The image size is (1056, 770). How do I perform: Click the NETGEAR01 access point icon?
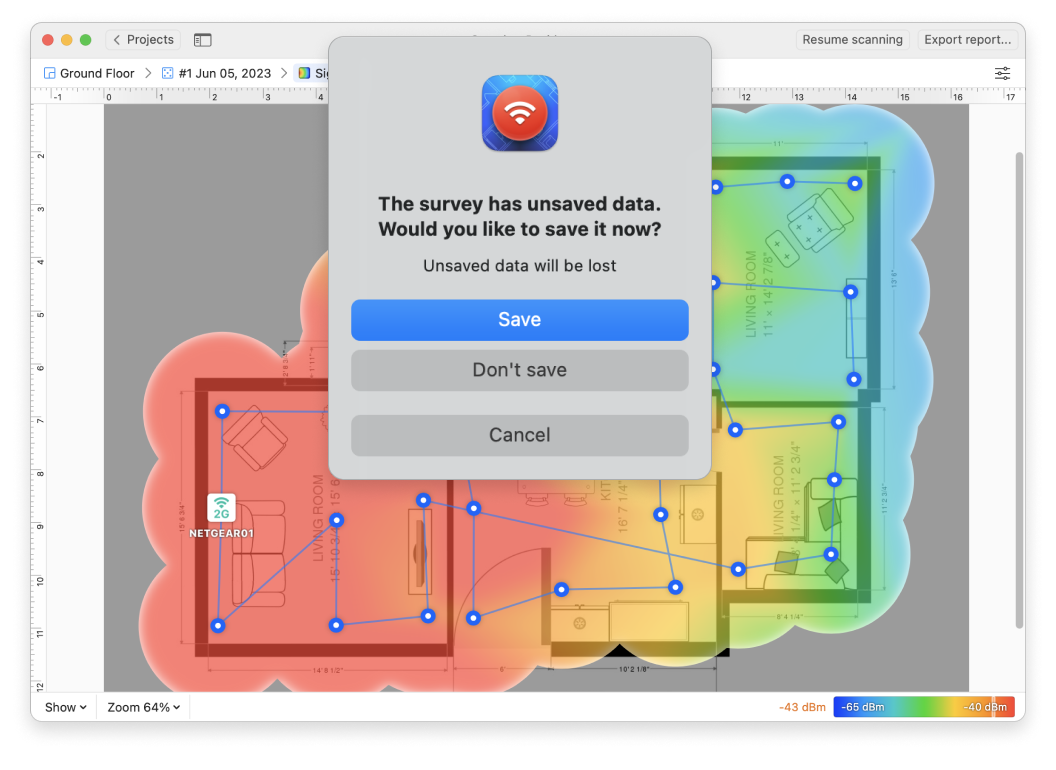pyautogui.click(x=221, y=508)
